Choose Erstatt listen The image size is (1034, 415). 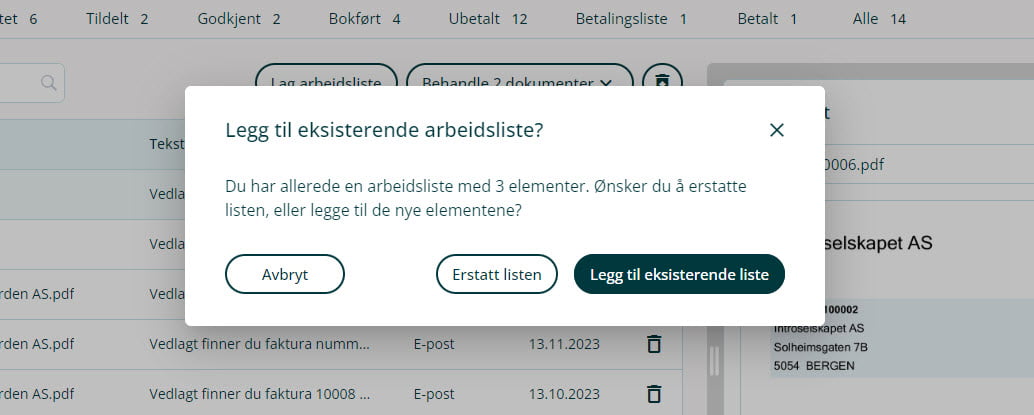(x=497, y=274)
